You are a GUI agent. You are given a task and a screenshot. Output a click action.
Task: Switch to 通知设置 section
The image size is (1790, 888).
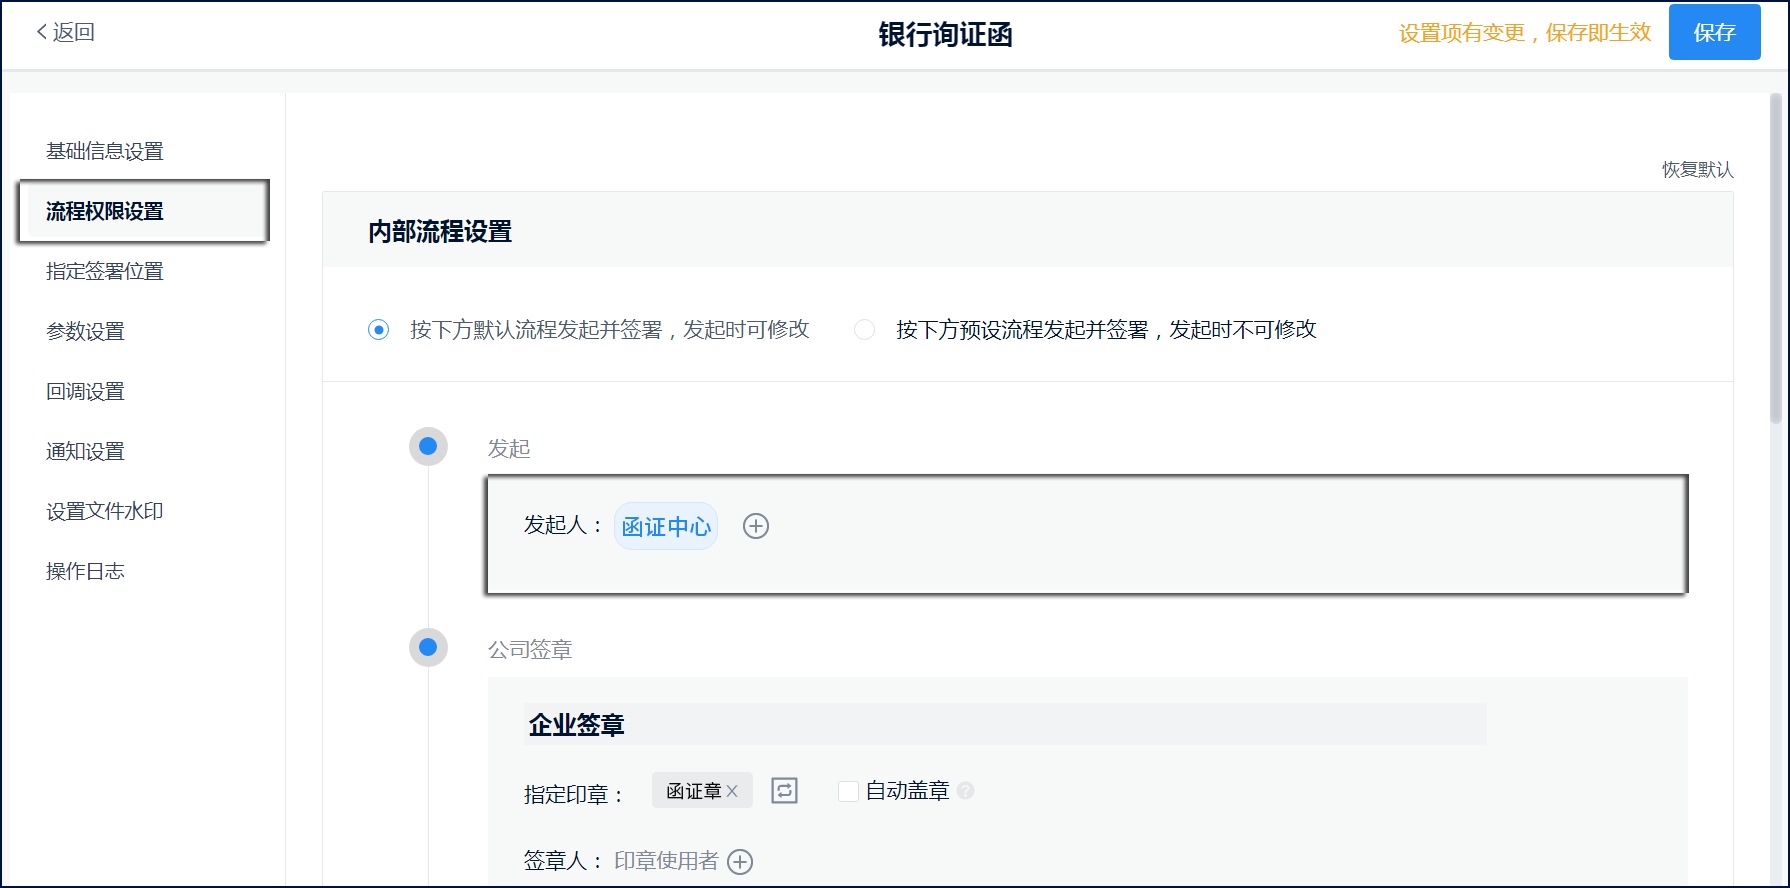86,451
